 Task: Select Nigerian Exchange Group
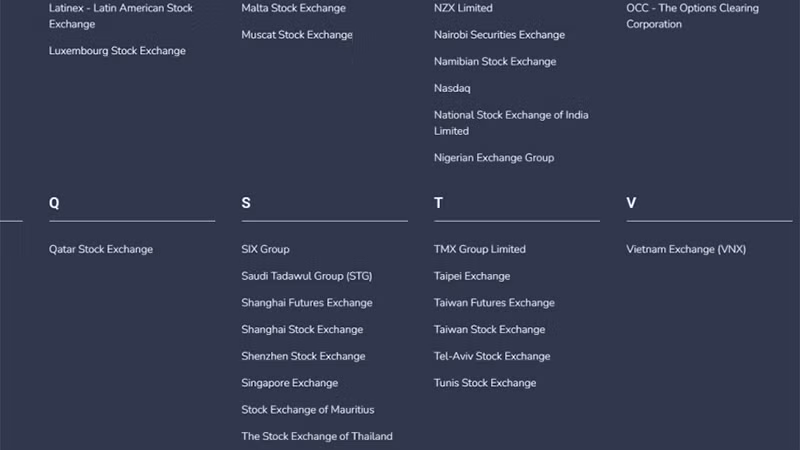click(x=494, y=158)
